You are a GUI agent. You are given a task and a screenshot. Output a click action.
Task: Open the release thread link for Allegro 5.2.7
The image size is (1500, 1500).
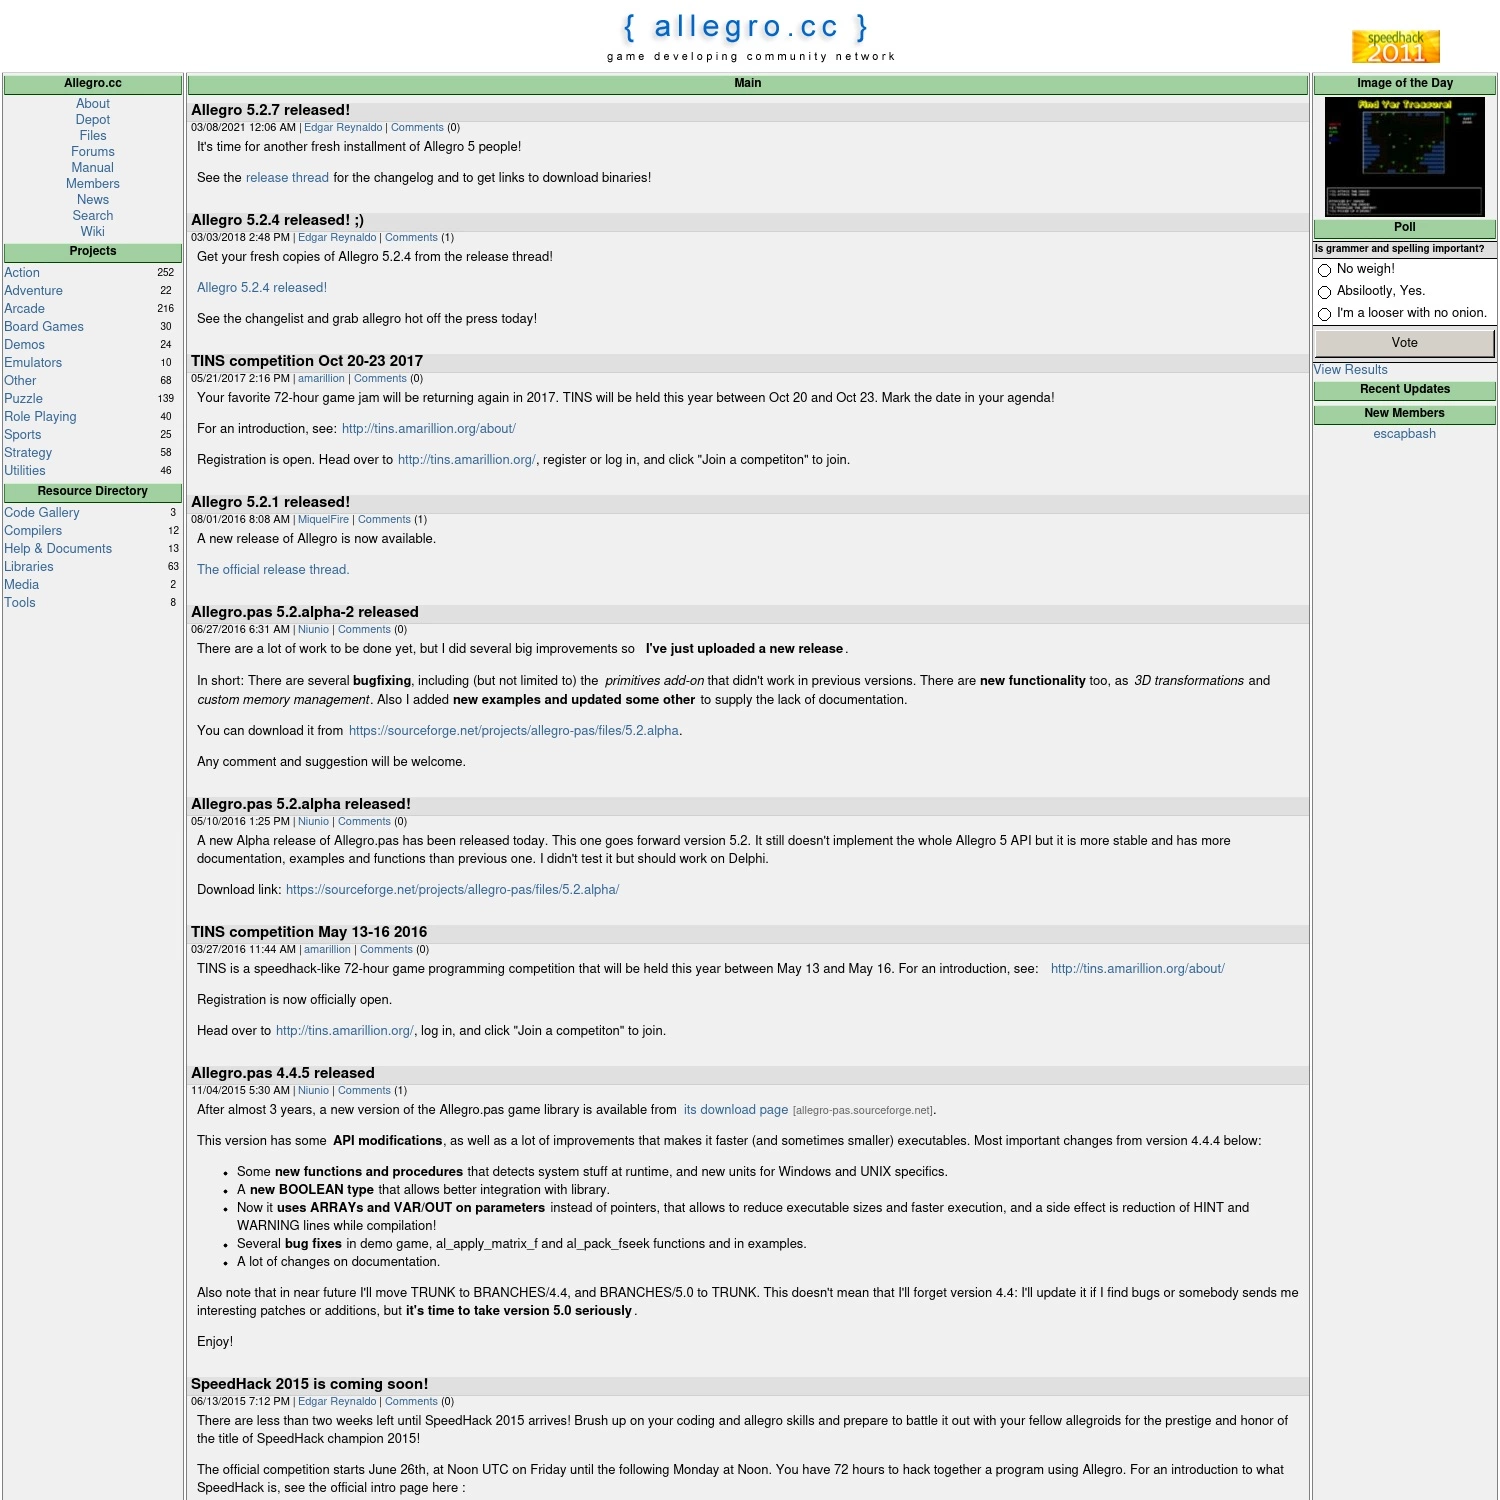click(x=287, y=178)
